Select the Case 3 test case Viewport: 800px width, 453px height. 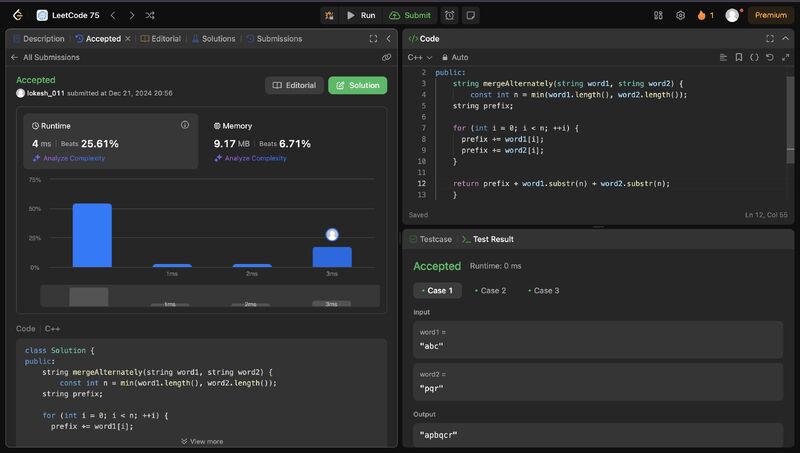(542, 290)
